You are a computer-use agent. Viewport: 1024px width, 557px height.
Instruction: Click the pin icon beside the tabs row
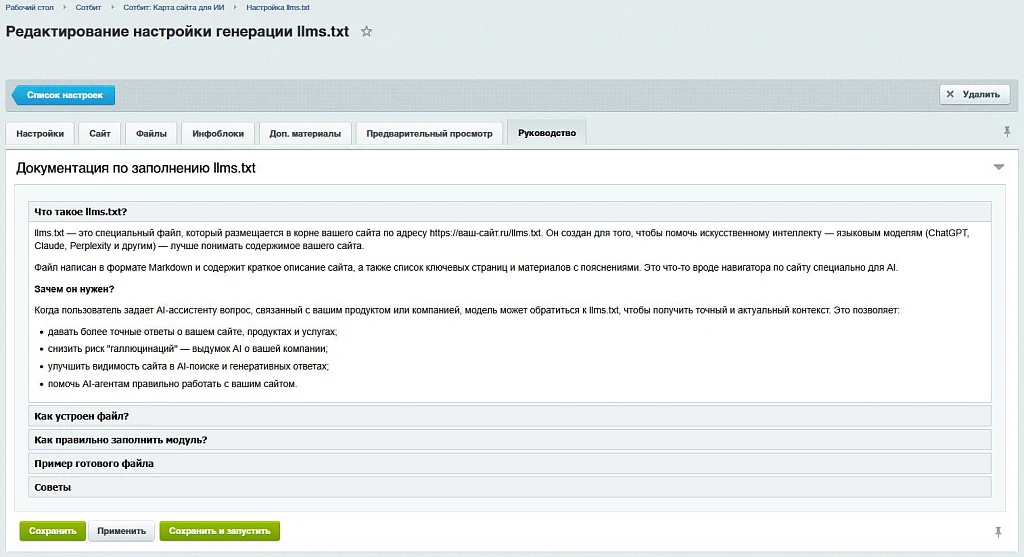(x=1006, y=132)
